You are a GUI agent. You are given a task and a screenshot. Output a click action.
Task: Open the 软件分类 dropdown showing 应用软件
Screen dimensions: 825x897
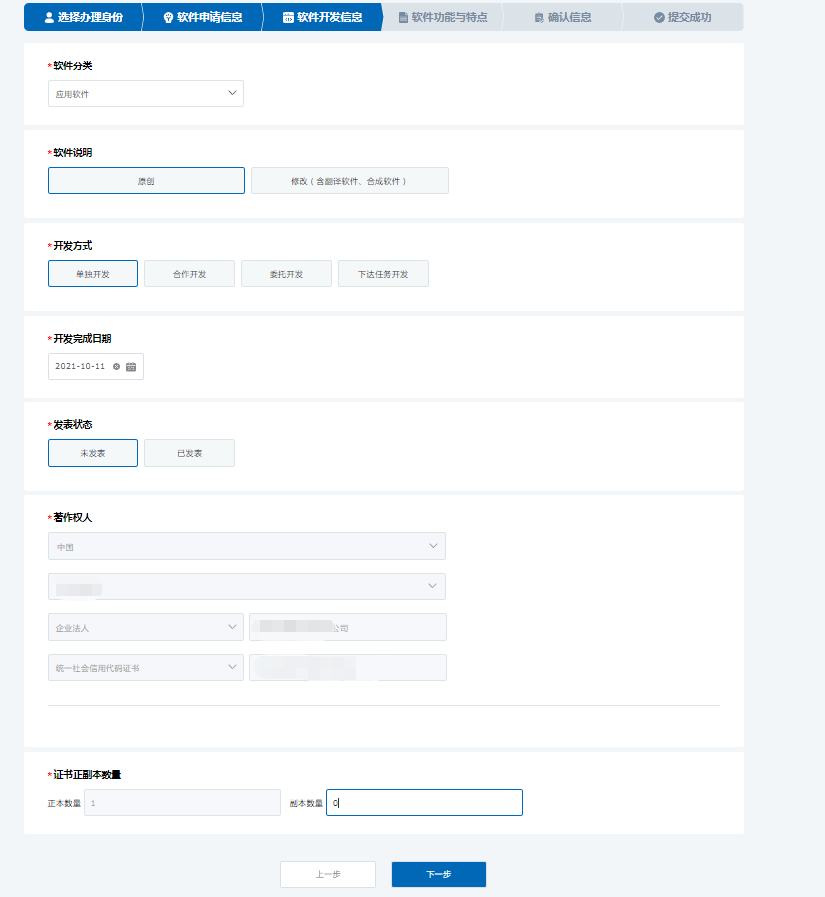[146, 93]
